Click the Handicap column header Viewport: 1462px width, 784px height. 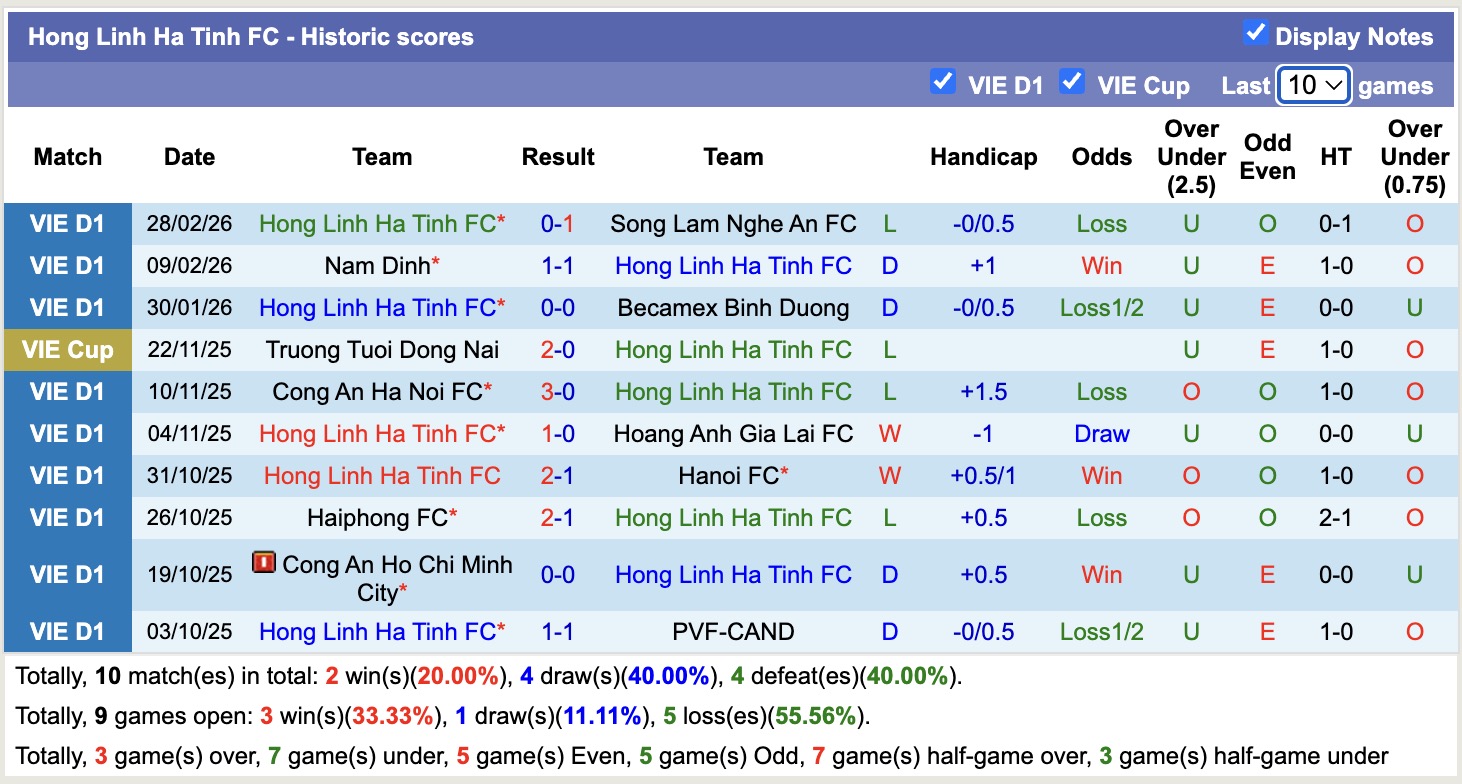pyautogui.click(x=984, y=157)
